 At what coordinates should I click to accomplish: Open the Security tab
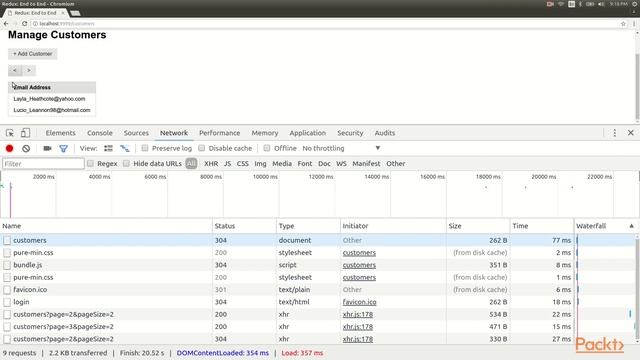point(350,133)
